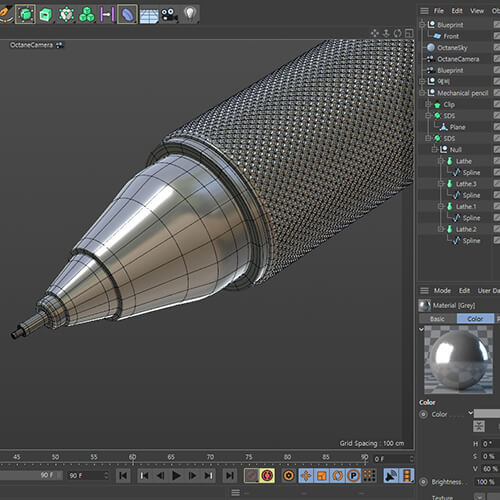Select the Subdivision Surface generator icon

coord(25,14)
